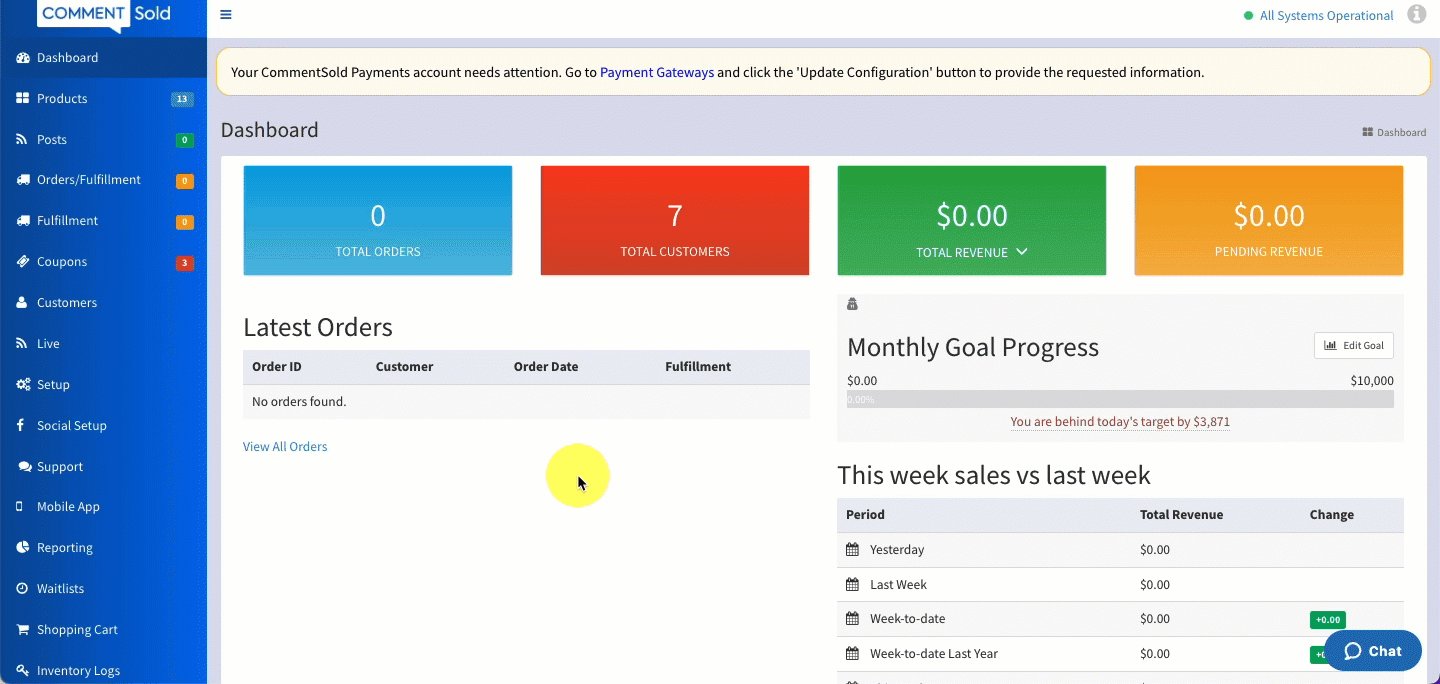
Task: Click the Shopping Cart icon in sidebar
Action: tap(22, 630)
